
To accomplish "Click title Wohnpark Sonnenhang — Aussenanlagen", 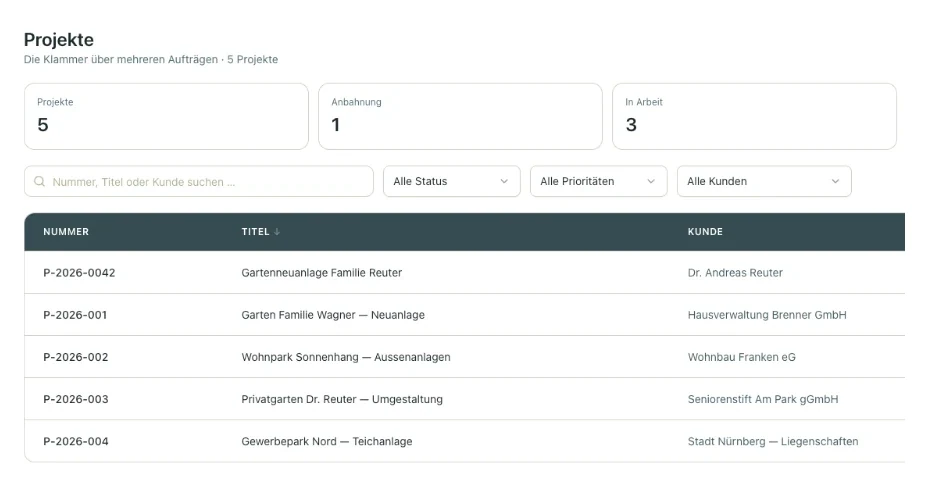I will 346,357.
